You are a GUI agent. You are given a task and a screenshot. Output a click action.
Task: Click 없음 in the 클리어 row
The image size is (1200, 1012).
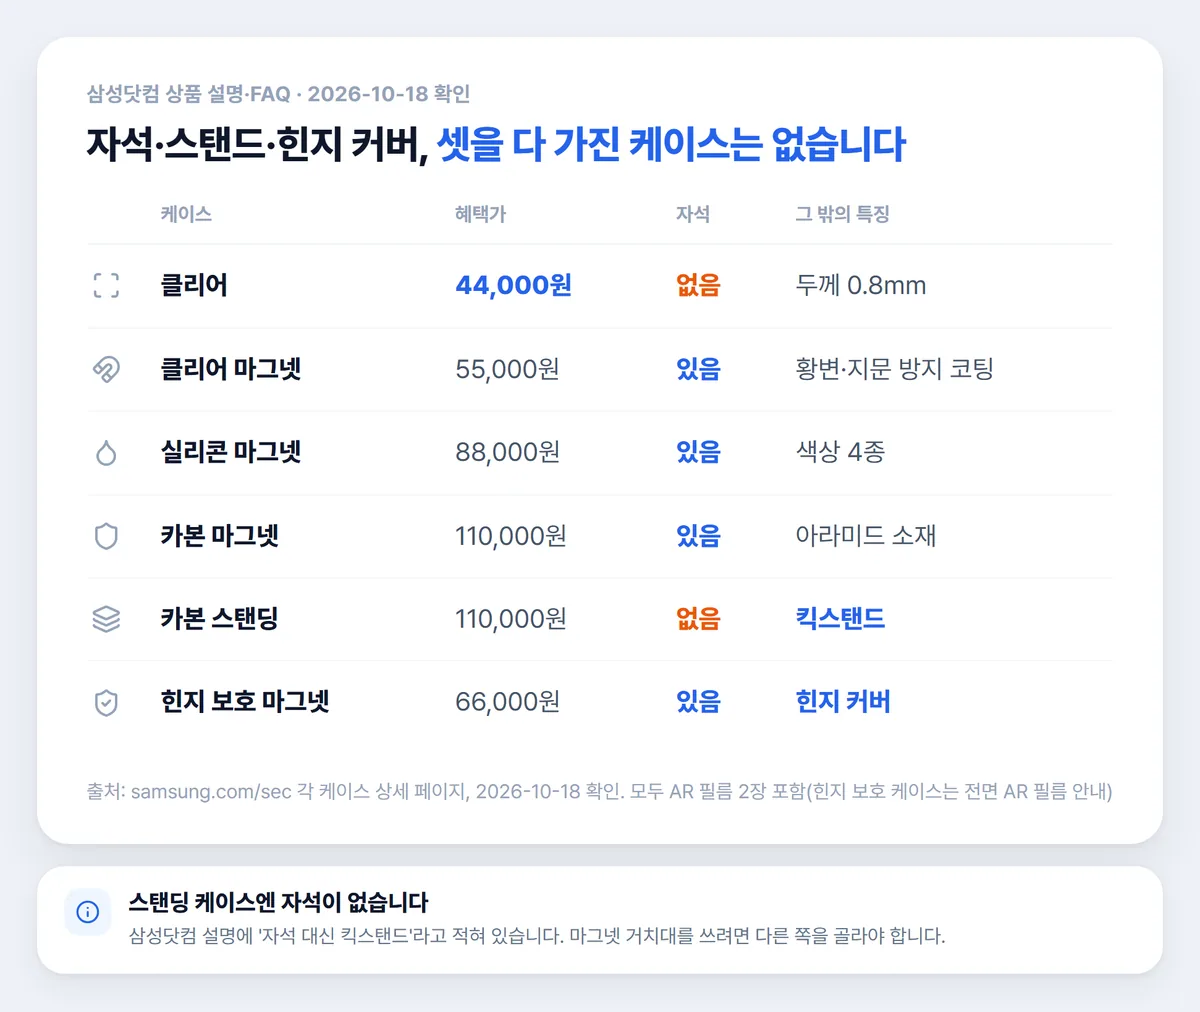pos(698,286)
